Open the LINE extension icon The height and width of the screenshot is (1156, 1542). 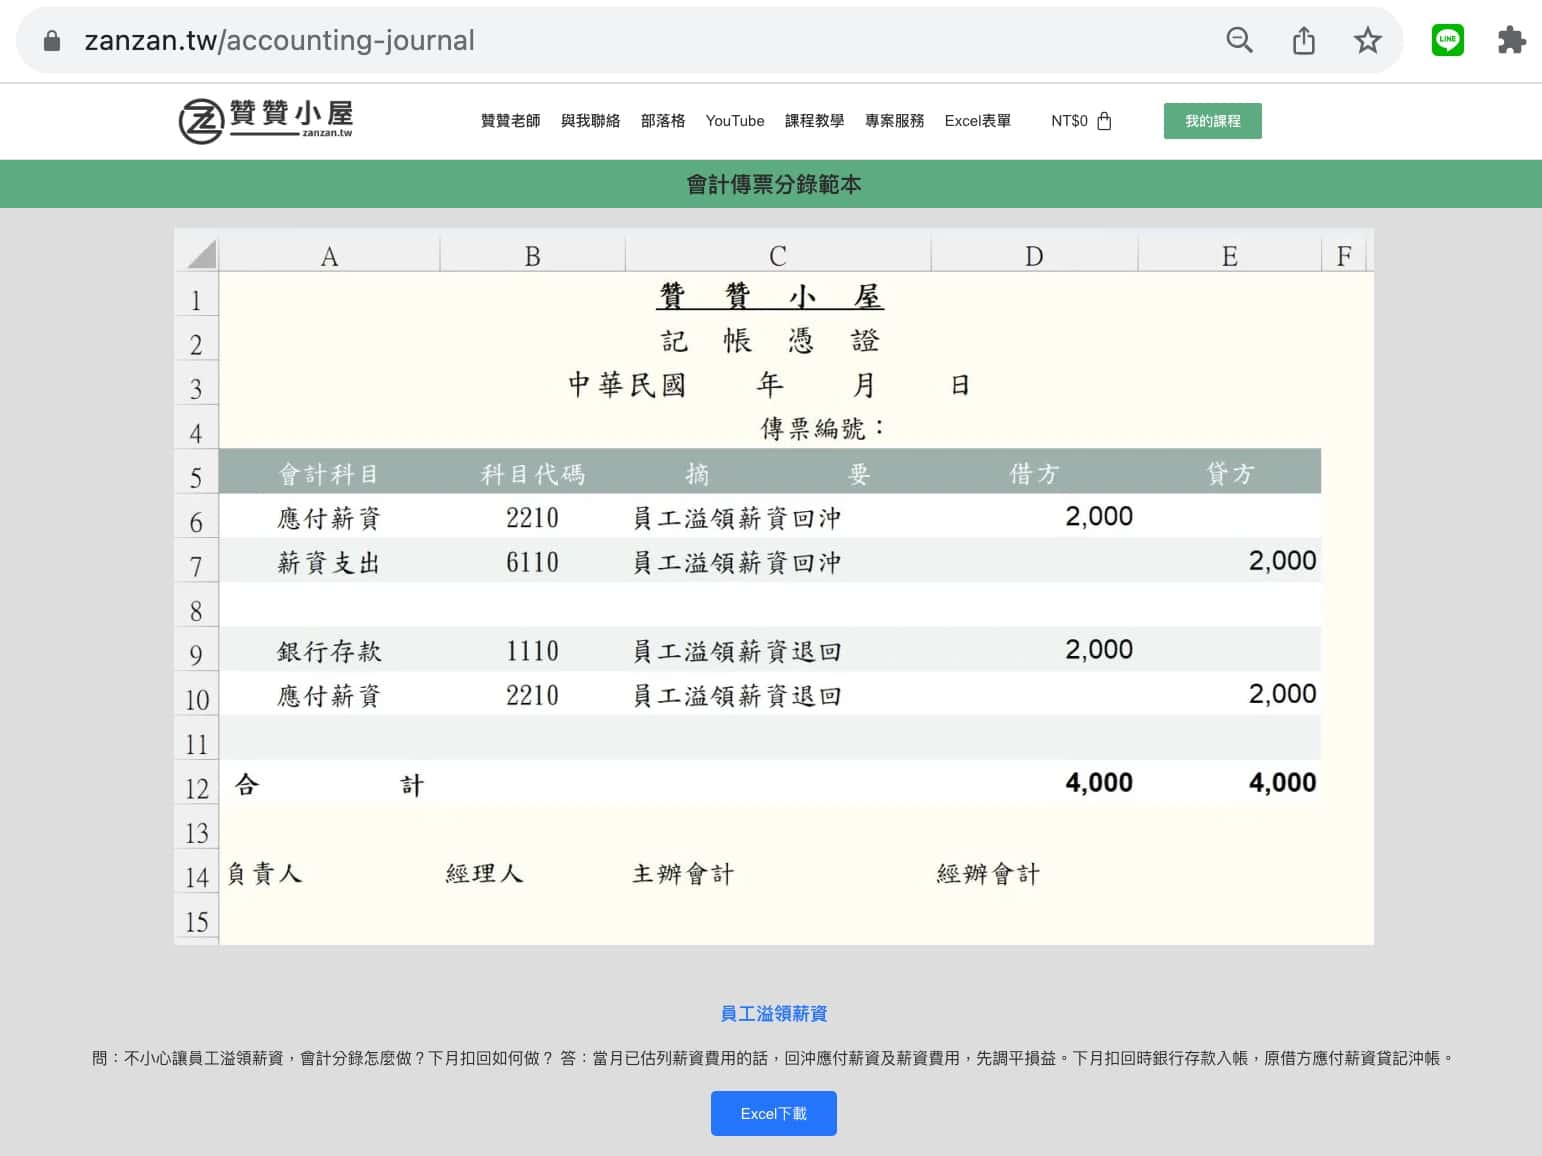1447,40
